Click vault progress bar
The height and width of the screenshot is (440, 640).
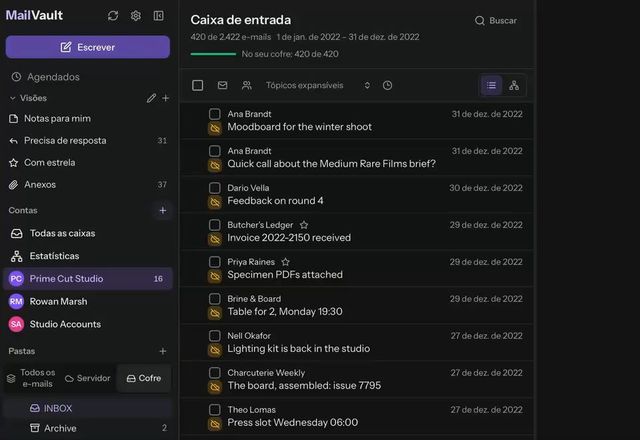pos(213,54)
